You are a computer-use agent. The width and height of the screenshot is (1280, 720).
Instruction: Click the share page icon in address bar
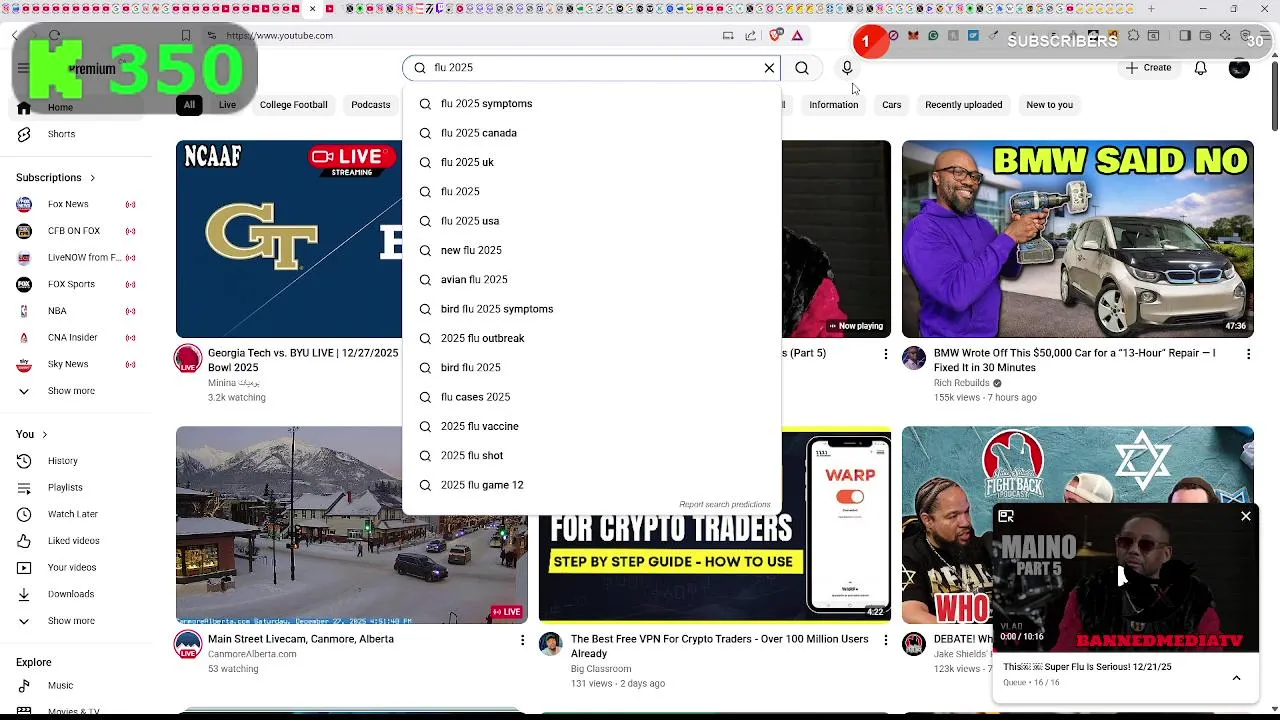click(751, 35)
